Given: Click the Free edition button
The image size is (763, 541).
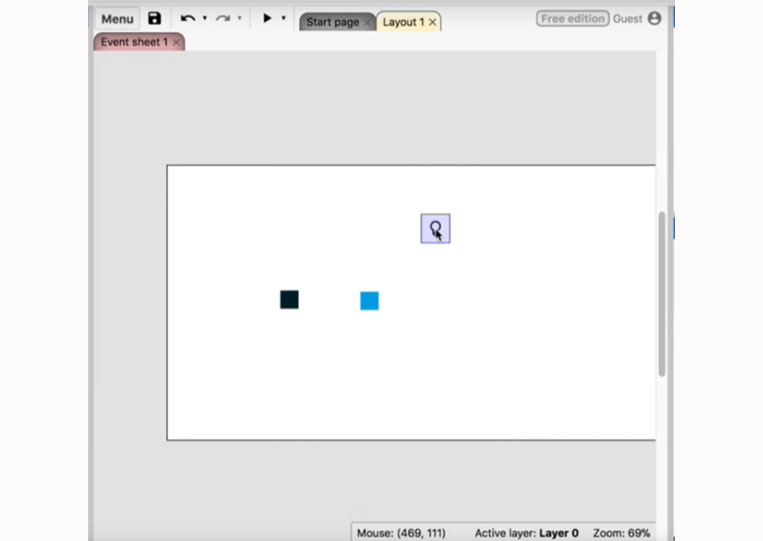Looking at the screenshot, I should [x=572, y=18].
